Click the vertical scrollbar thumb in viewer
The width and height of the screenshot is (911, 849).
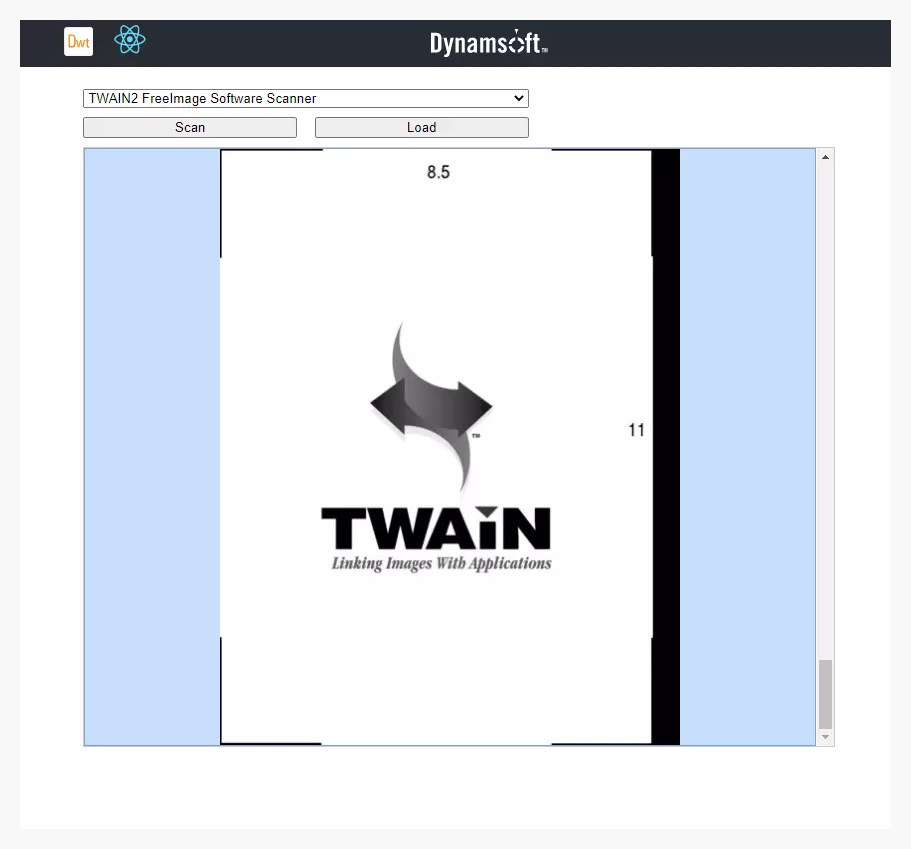[825, 694]
